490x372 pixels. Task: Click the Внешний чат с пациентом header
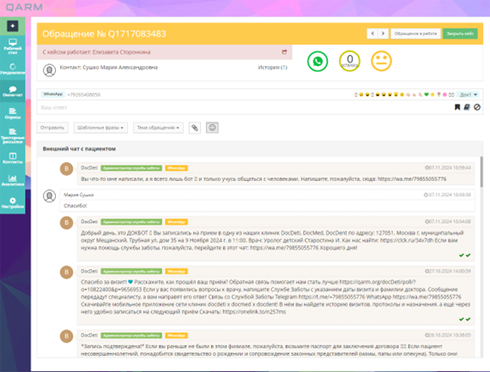point(79,149)
